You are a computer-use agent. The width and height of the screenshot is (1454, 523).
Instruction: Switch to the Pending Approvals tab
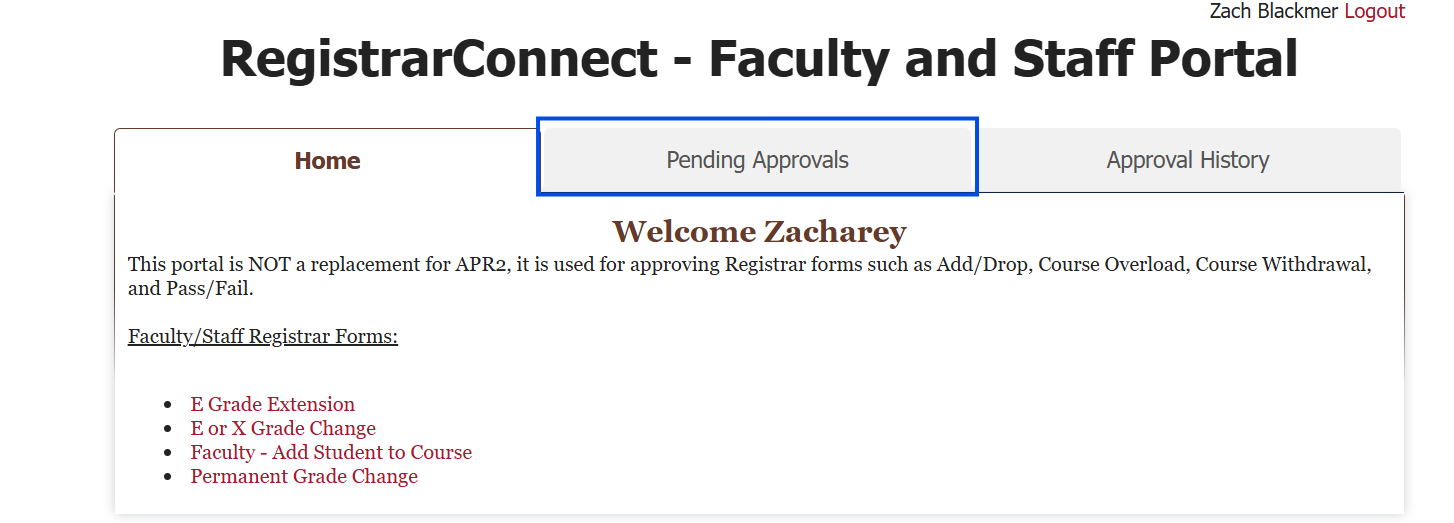click(x=757, y=160)
